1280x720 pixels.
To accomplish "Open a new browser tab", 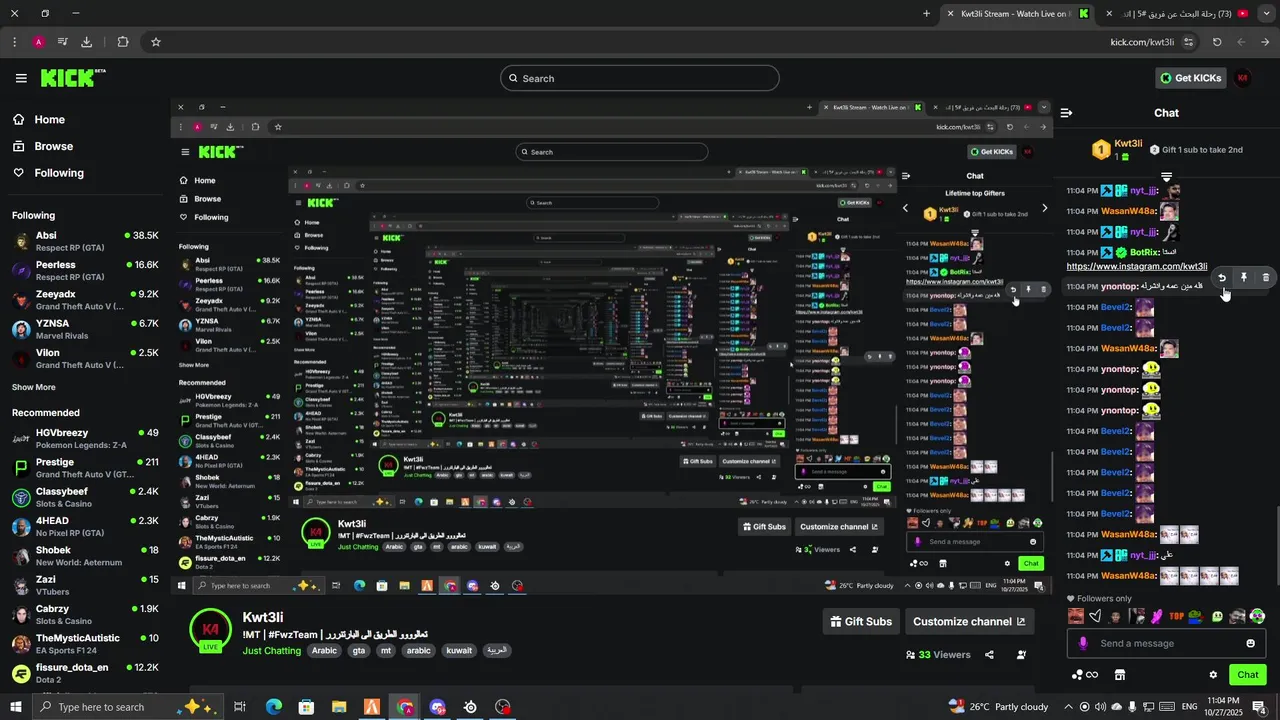I will point(926,14).
